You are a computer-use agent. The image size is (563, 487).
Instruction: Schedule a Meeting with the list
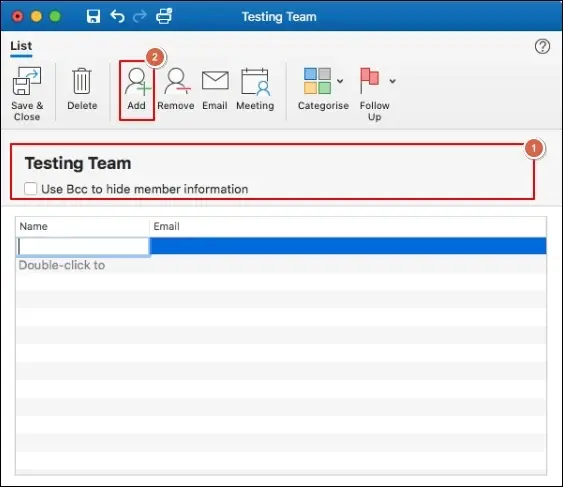tap(255, 82)
